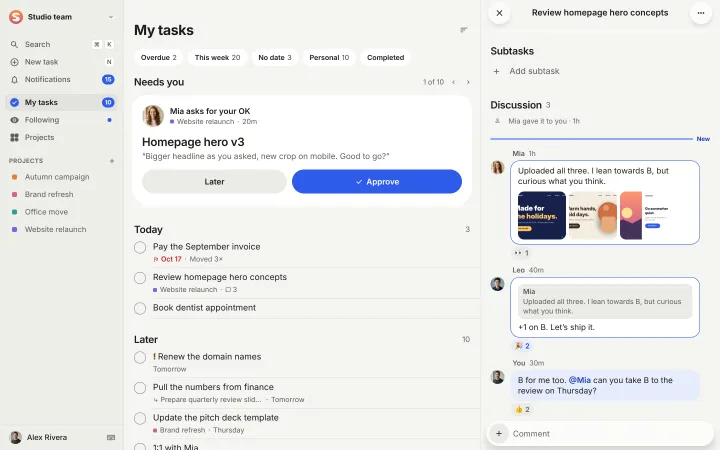Screen dimensions: 720x450
Task: Focus the Comment input field
Action: coord(611,433)
